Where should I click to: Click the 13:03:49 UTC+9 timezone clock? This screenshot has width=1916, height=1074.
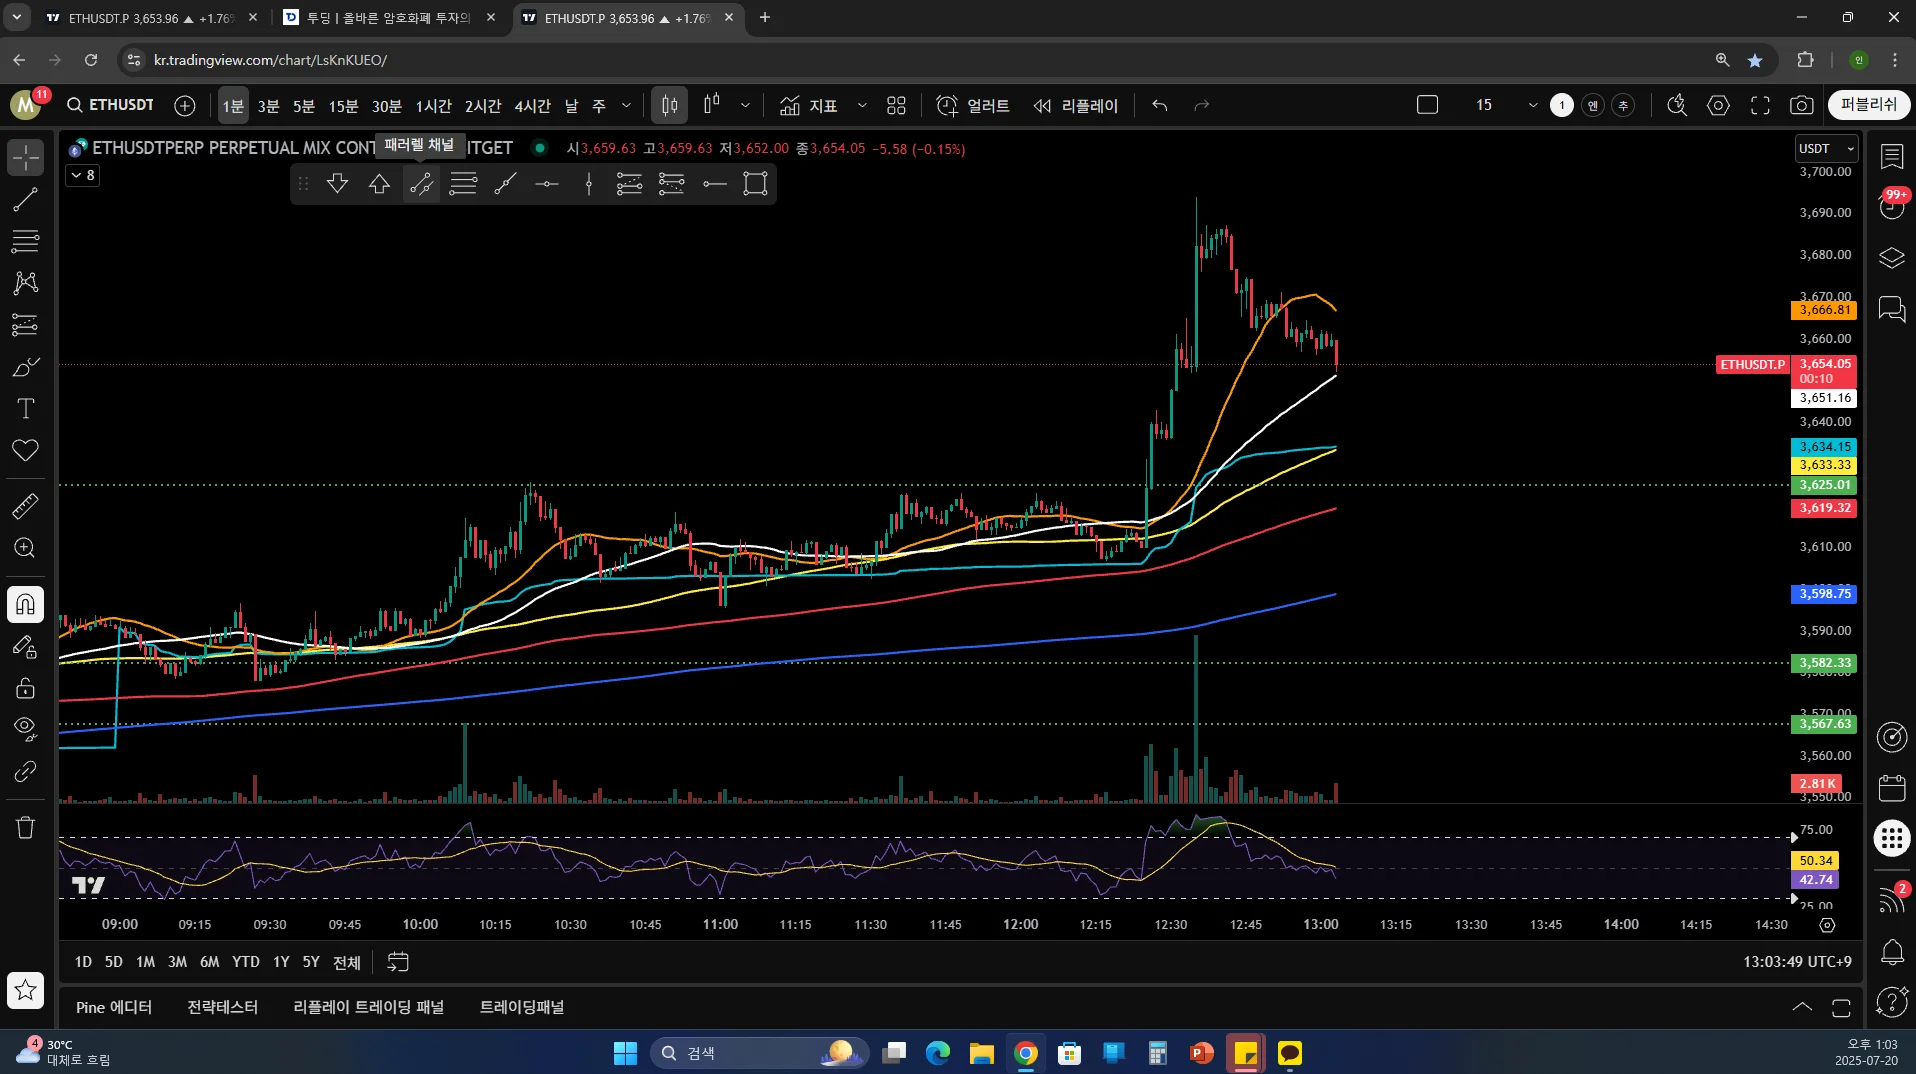pyautogui.click(x=1797, y=962)
